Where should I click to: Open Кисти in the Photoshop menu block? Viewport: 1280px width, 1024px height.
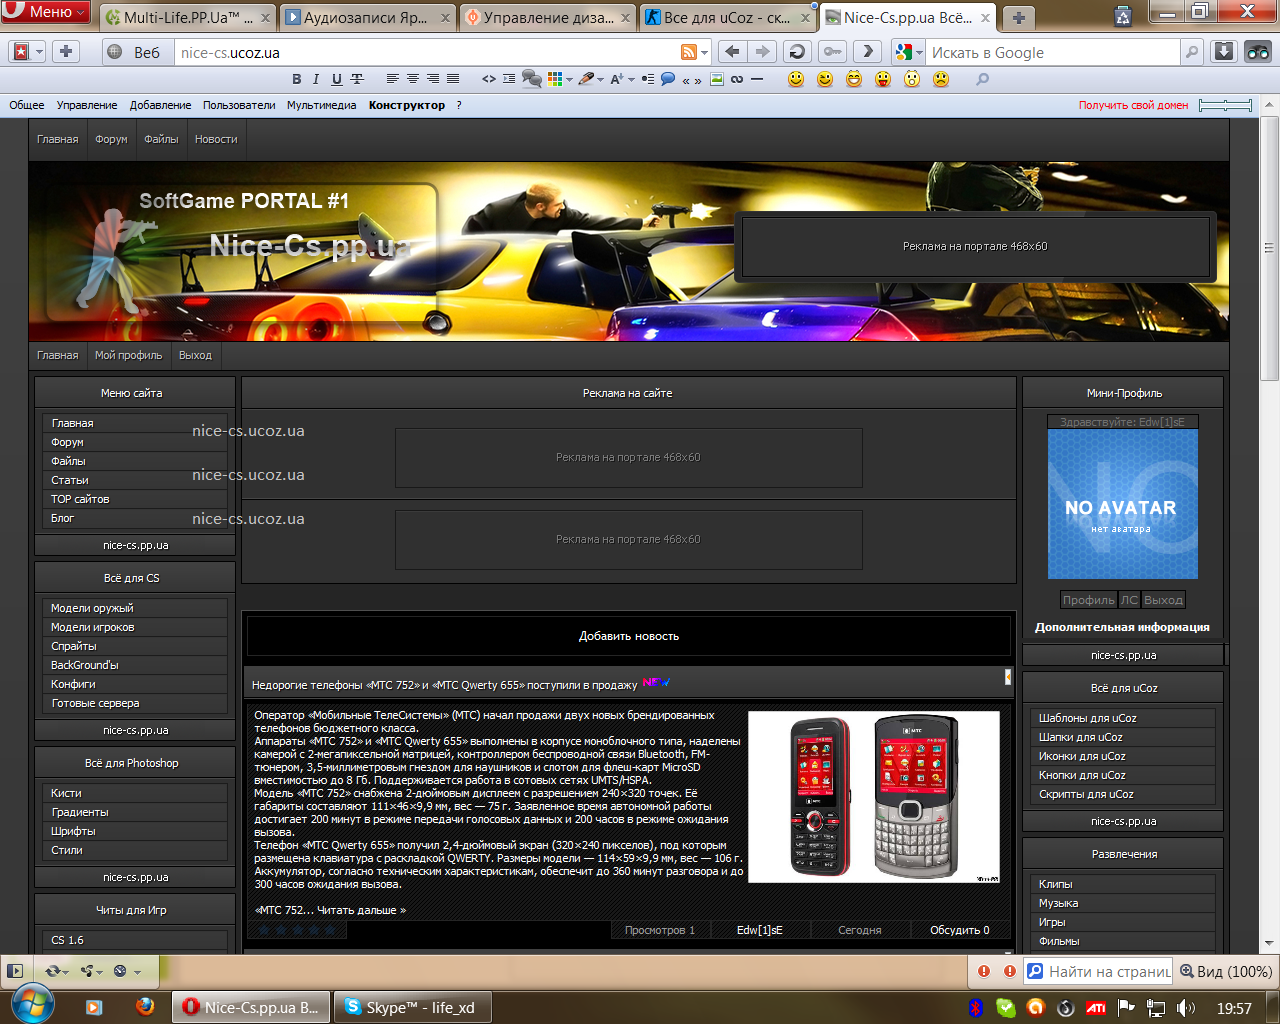point(66,793)
